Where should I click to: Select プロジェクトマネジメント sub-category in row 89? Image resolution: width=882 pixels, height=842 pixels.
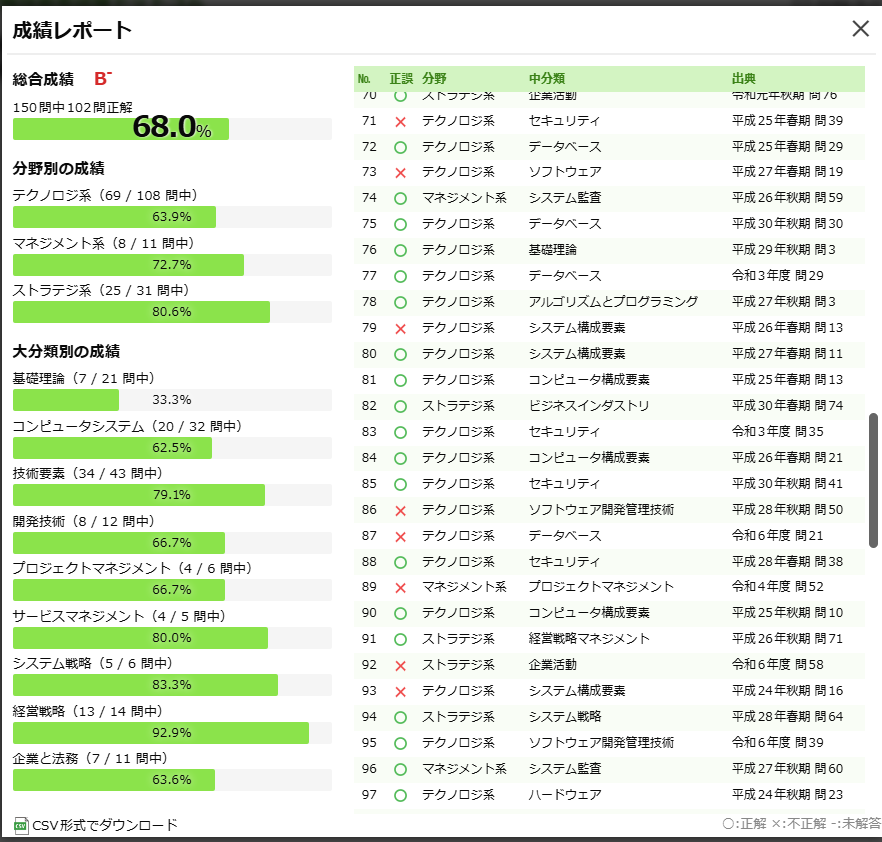point(601,587)
